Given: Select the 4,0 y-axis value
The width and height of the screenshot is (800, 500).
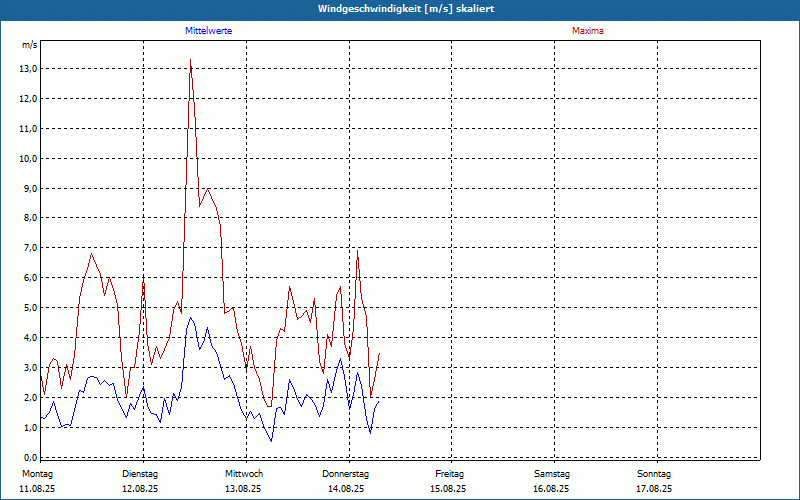Looking at the screenshot, I should [x=30, y=338].
